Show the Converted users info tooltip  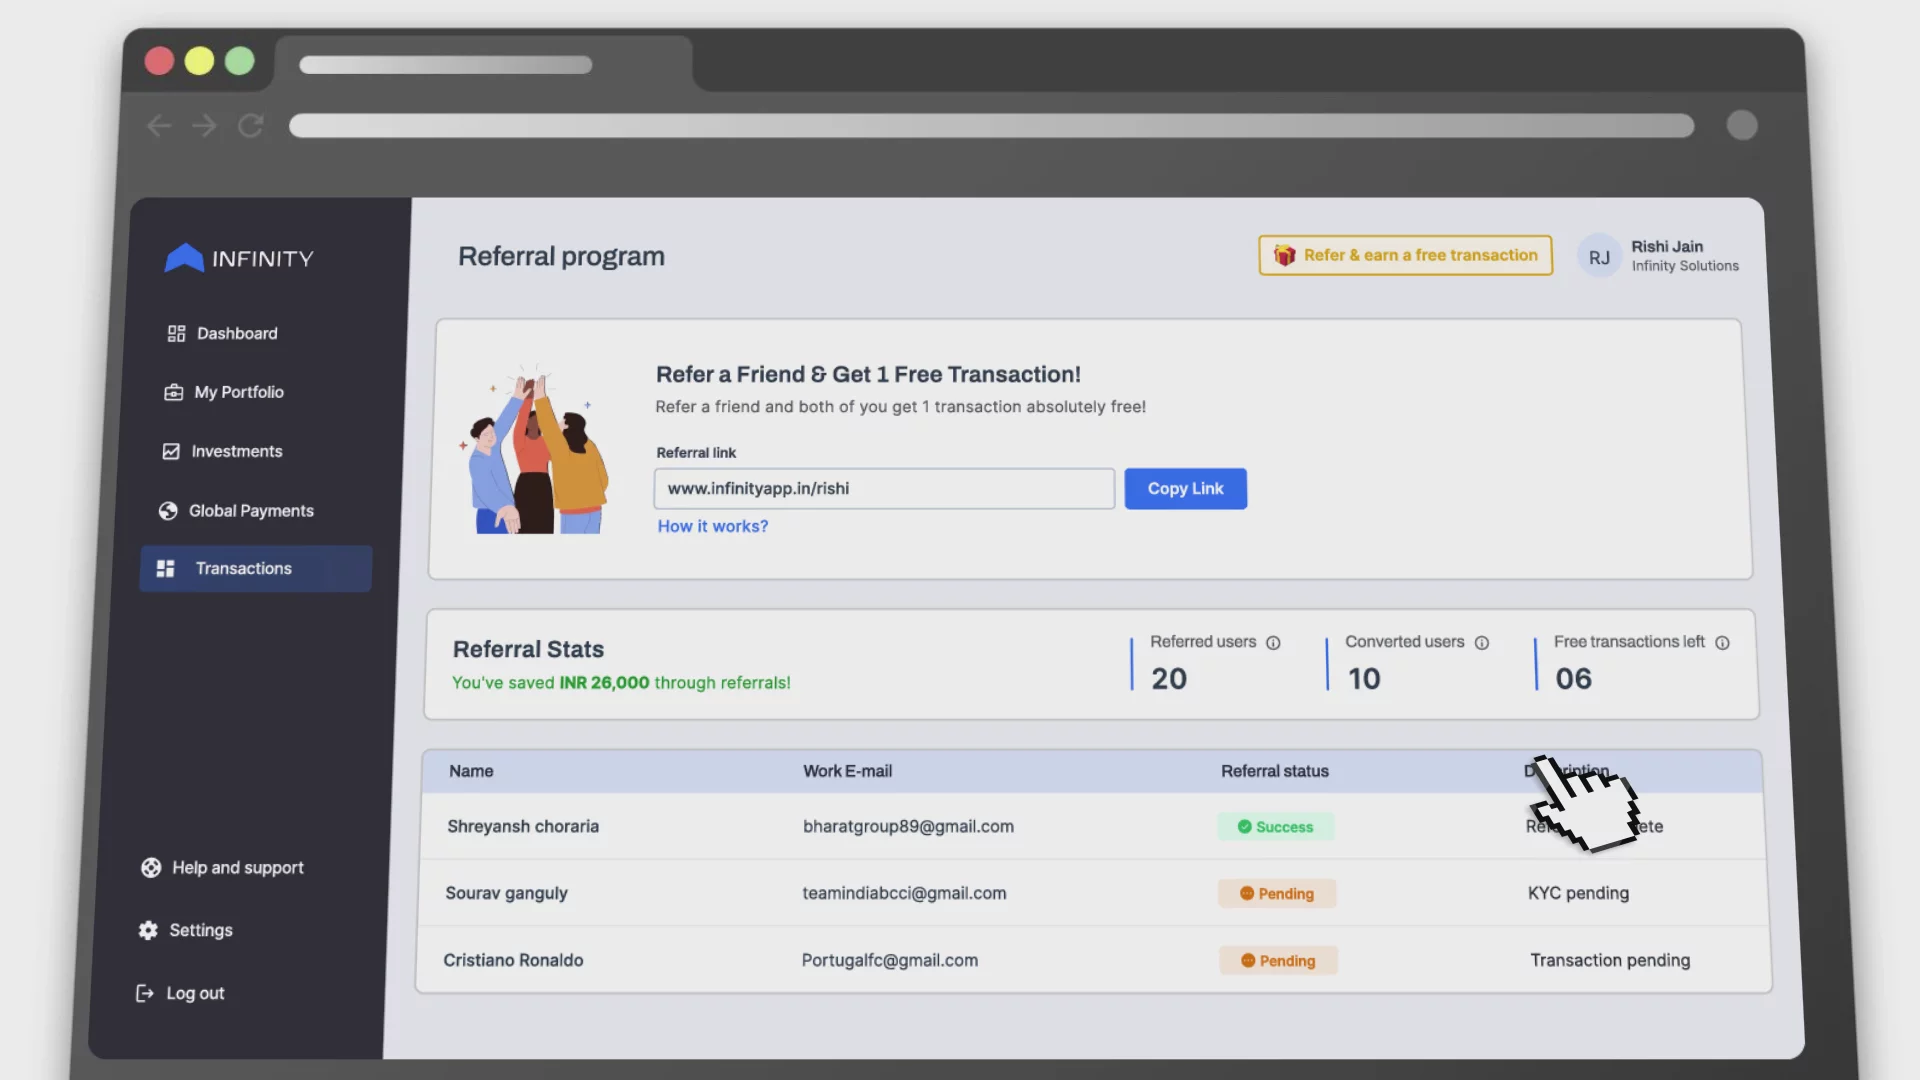point(1481,643)
